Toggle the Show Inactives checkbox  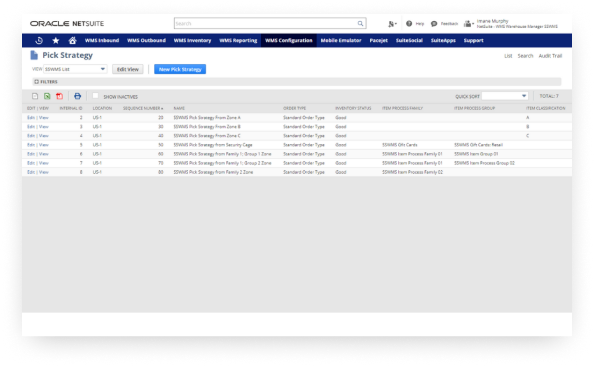(95, 96)
